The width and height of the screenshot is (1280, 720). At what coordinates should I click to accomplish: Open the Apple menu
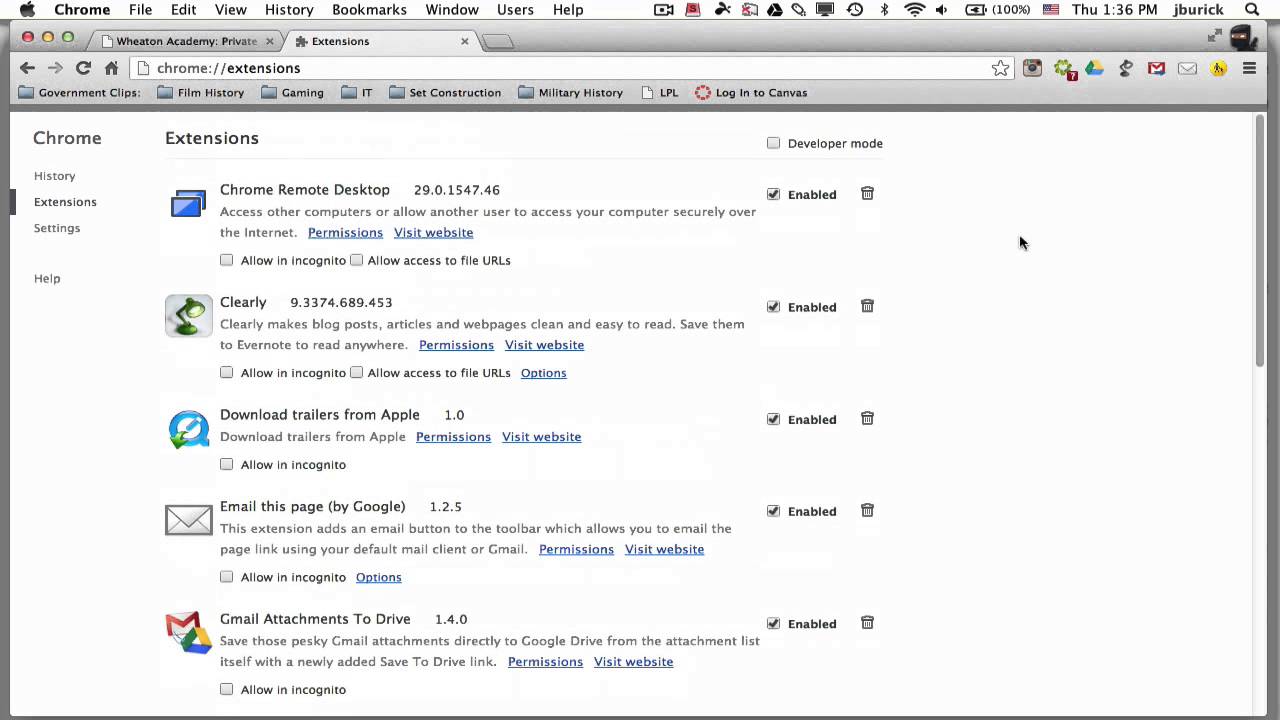(27, 10)
